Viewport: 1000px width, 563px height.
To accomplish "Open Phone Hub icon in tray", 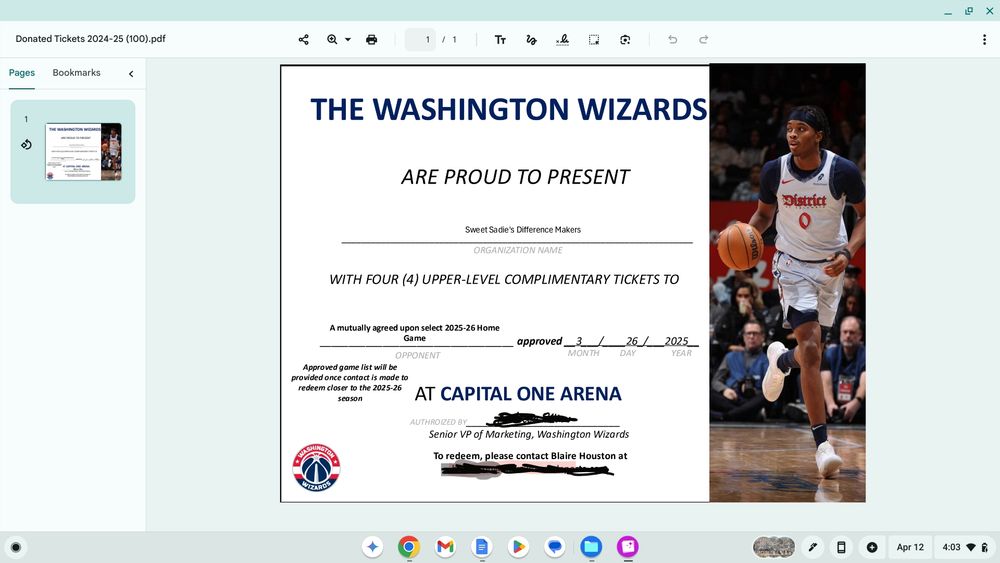I will click(x=841, y=547).
